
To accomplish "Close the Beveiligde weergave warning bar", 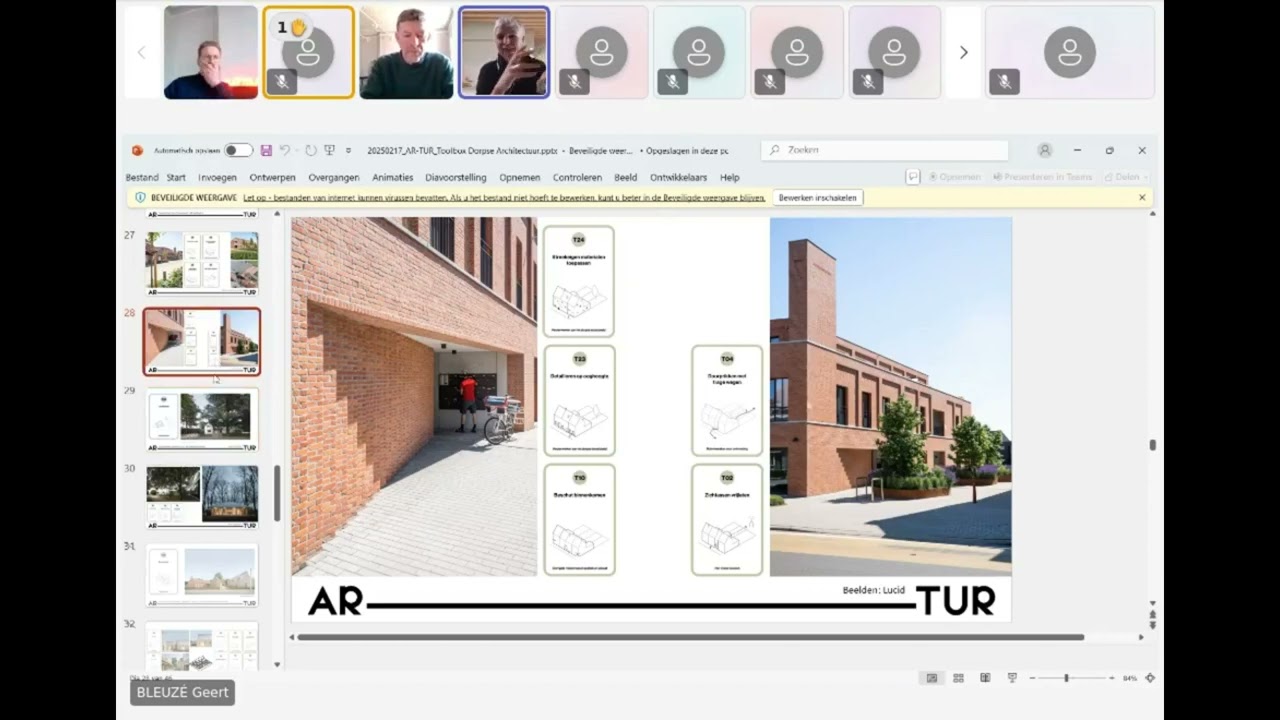I will tap(1142, 198).
